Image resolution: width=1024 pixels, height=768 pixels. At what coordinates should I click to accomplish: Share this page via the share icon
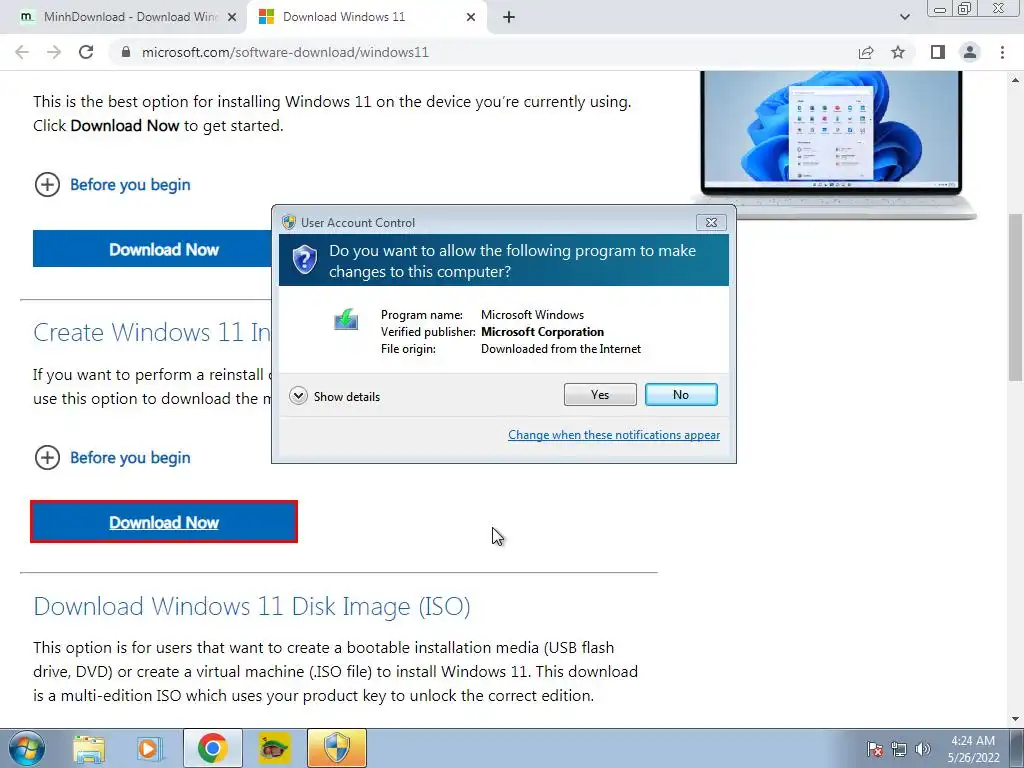point(866,52)
